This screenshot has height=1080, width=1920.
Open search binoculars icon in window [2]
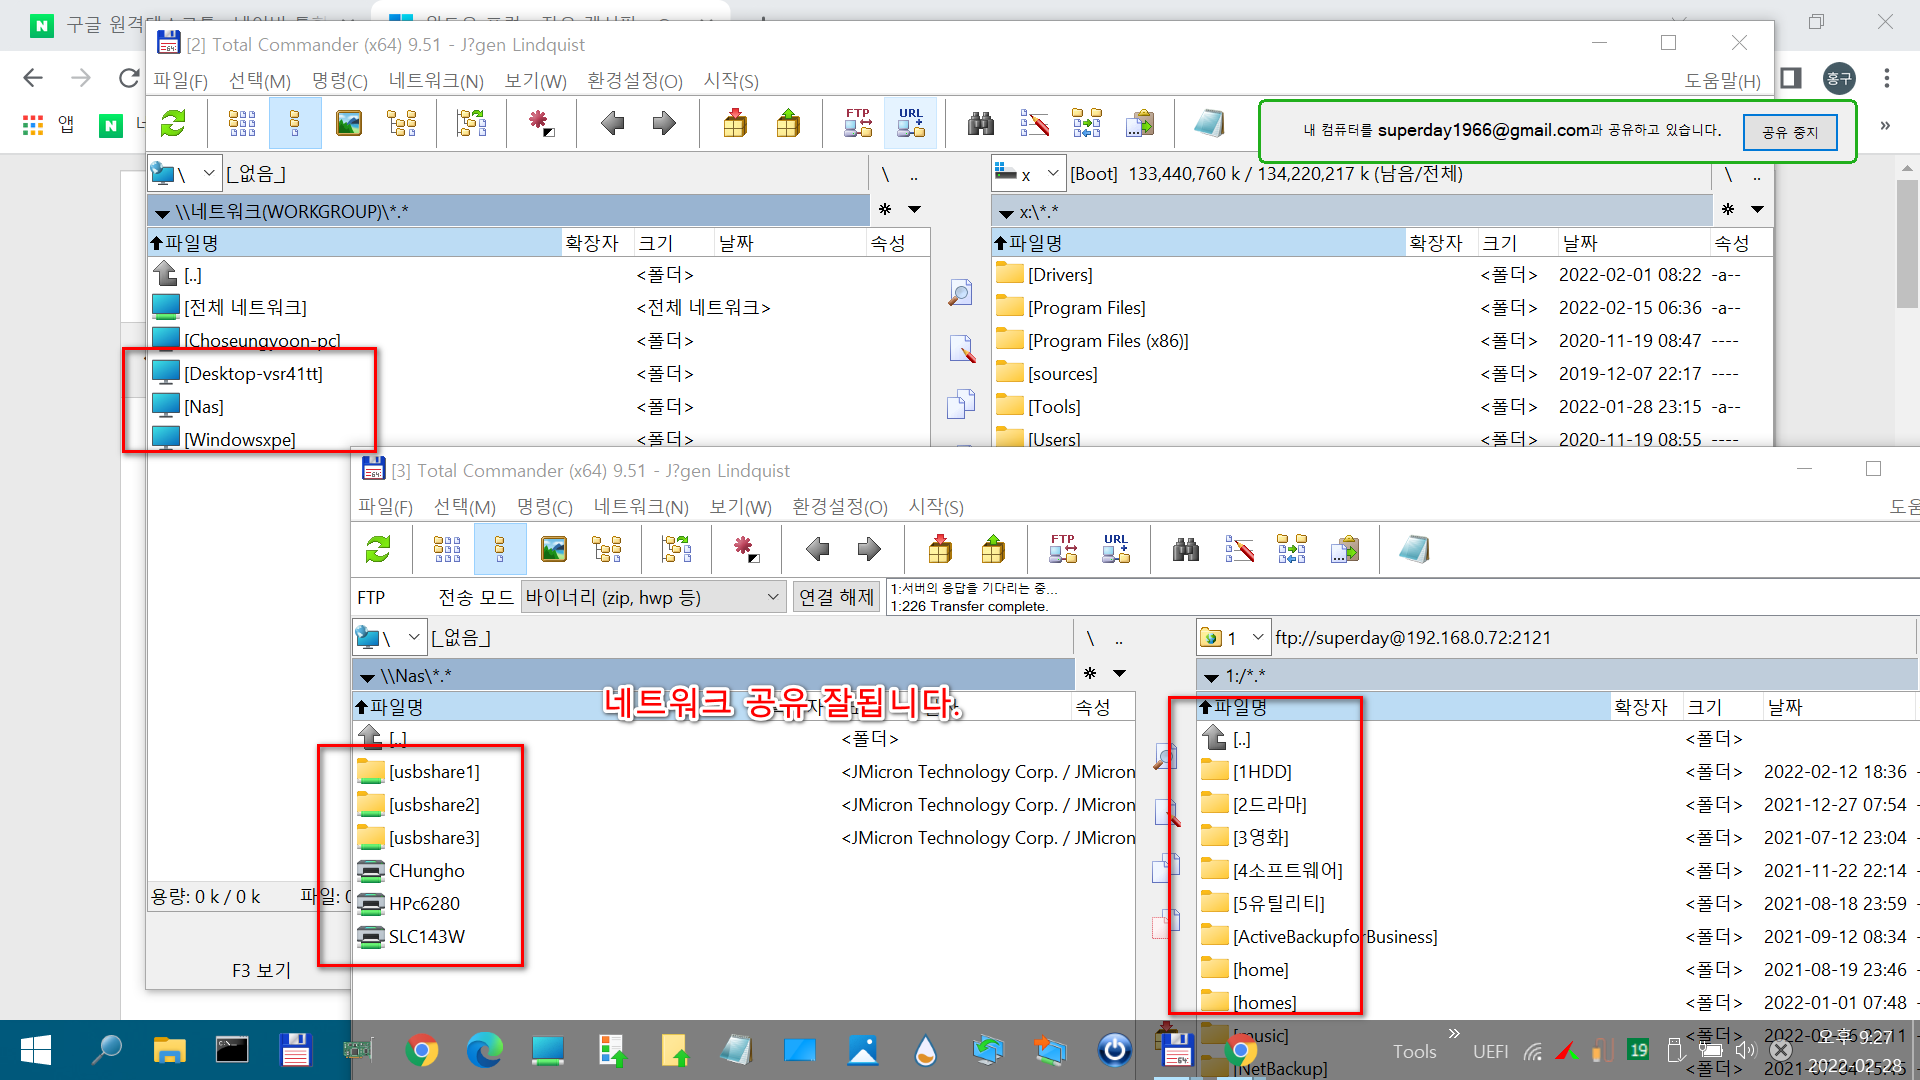point(981,124)
